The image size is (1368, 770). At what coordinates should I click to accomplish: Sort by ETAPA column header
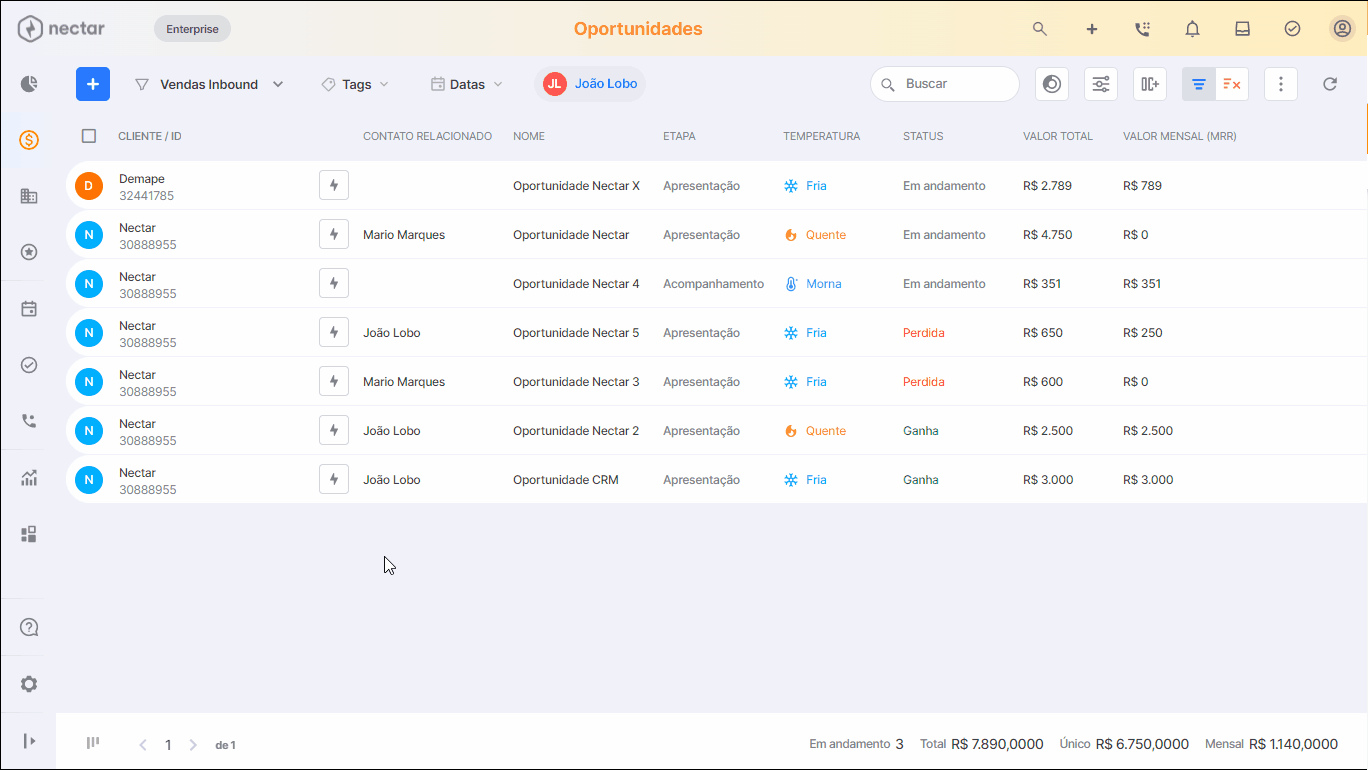679,136
